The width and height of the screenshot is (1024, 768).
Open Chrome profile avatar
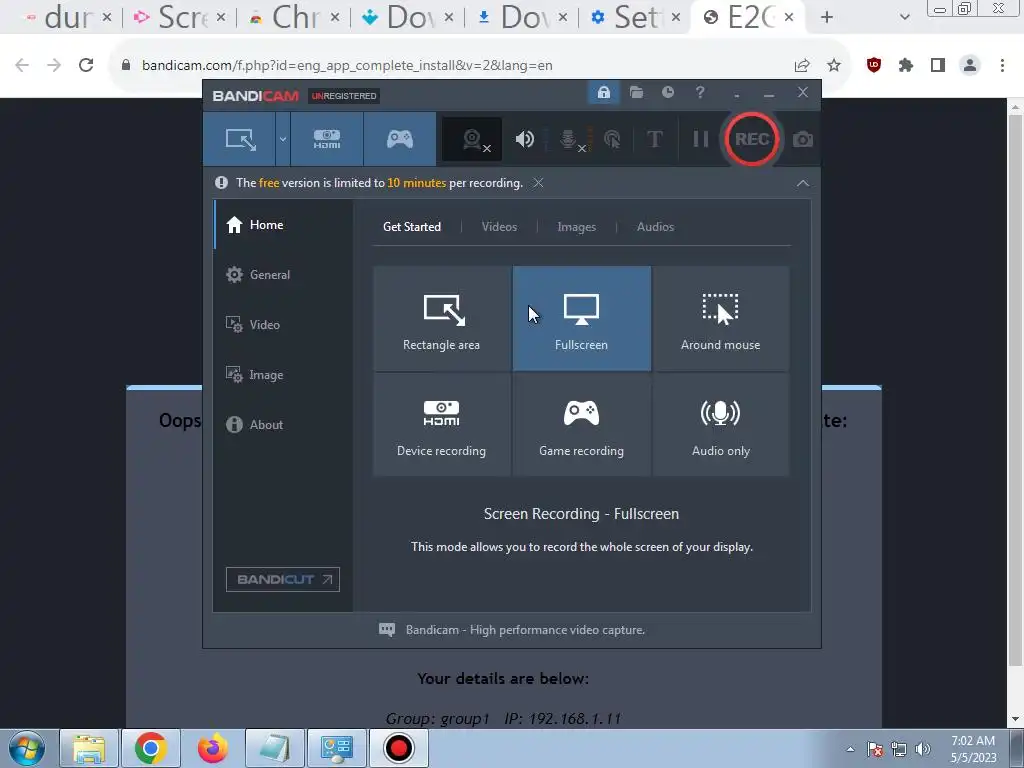[970, 65]
